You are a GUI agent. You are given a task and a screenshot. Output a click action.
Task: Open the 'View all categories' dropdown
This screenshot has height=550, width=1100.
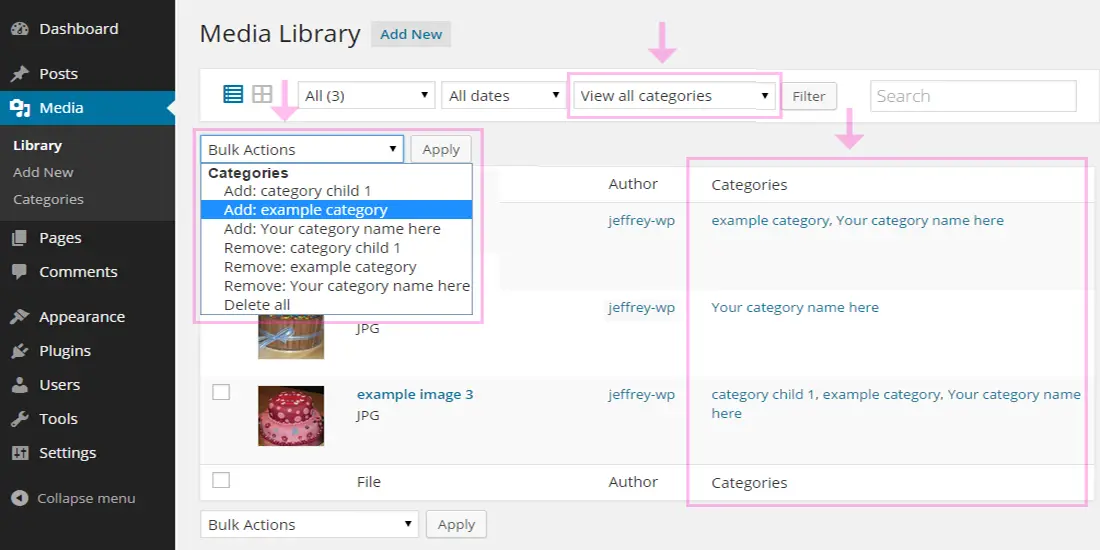[675, 96]
